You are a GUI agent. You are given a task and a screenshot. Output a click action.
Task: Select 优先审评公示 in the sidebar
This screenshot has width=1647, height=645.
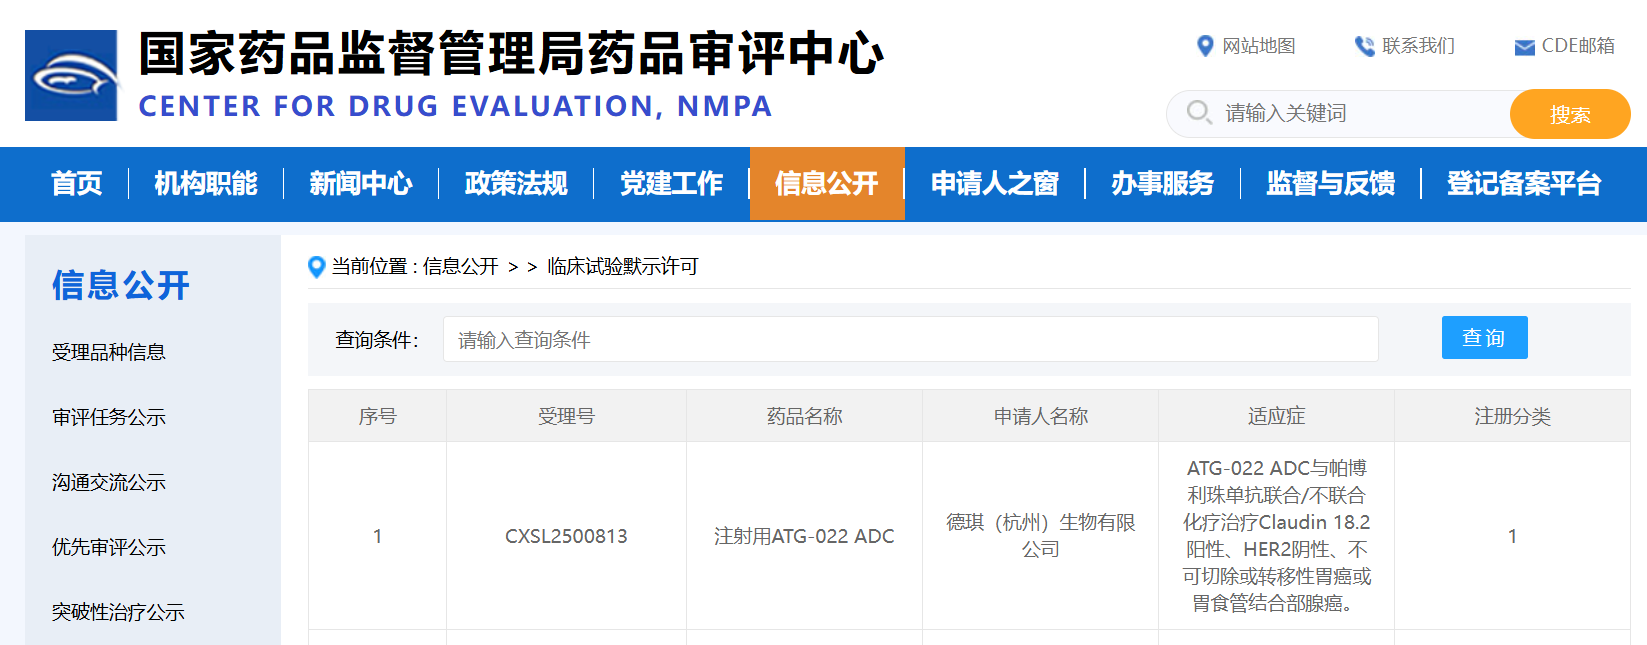(109, 547)
